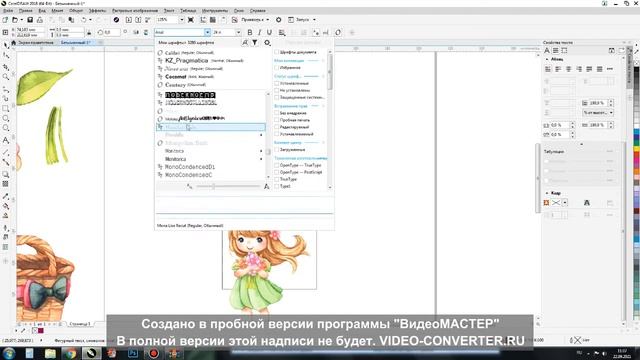Close the font list dropdown arrow

click(207, 32)
